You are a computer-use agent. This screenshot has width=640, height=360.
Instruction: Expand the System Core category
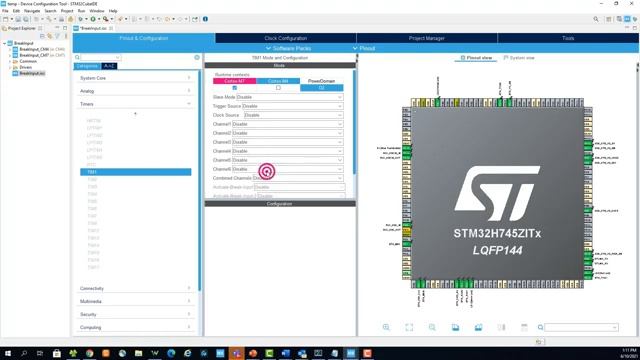pos(136,78)
